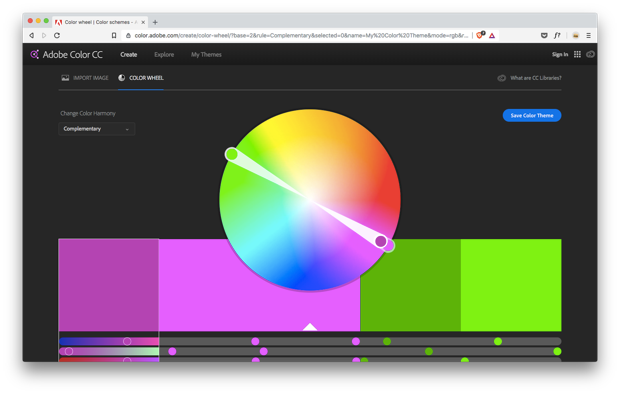Click the dark green dot on the second slider row
Screen dimensions: 620x394
(429, 351)
